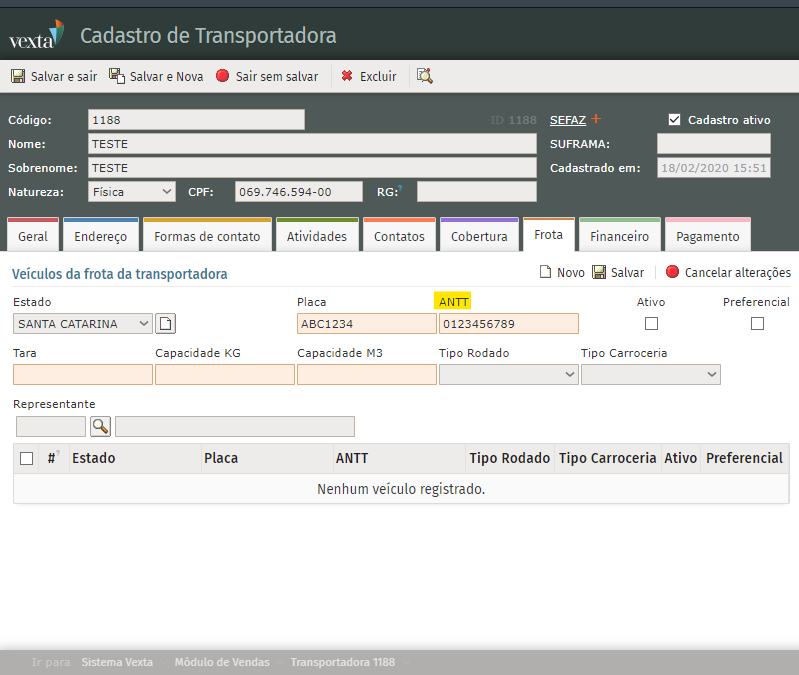Click the Capacidade KG input field
This screenshot has width=799, height=675.
point(225,374)
